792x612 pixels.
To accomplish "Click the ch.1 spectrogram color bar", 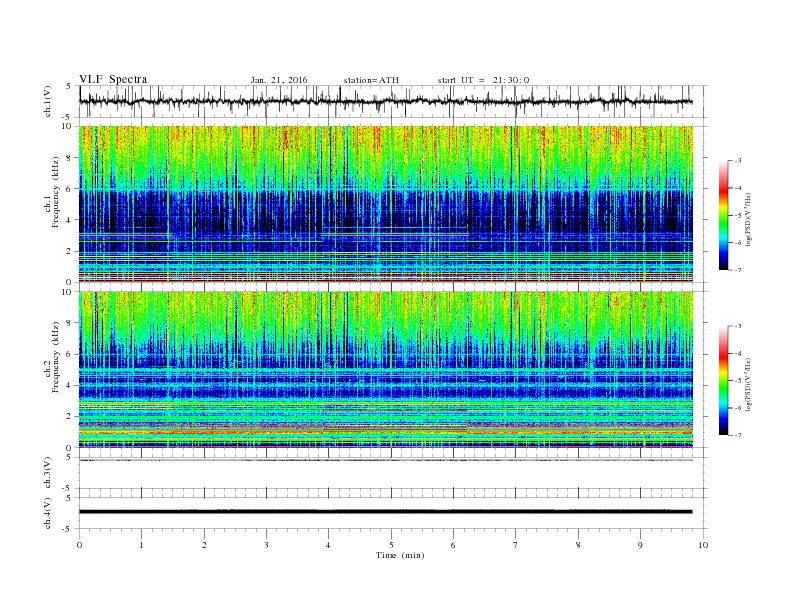I will tap(724, 215).
